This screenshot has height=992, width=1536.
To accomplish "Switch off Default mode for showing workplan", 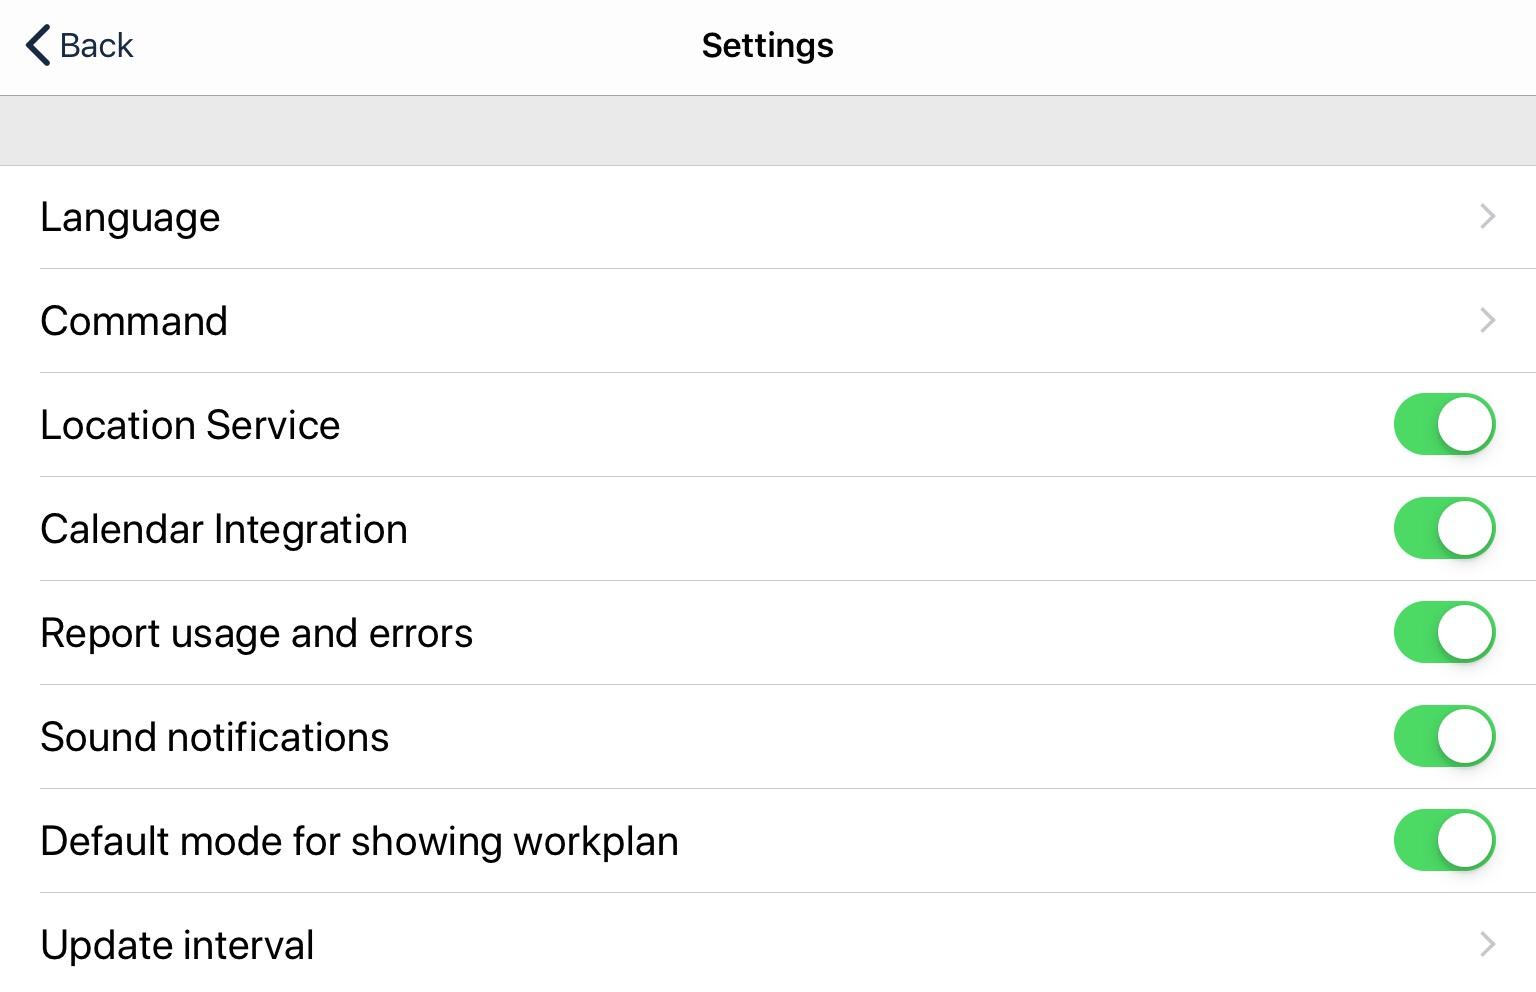I will (1444, 840).
